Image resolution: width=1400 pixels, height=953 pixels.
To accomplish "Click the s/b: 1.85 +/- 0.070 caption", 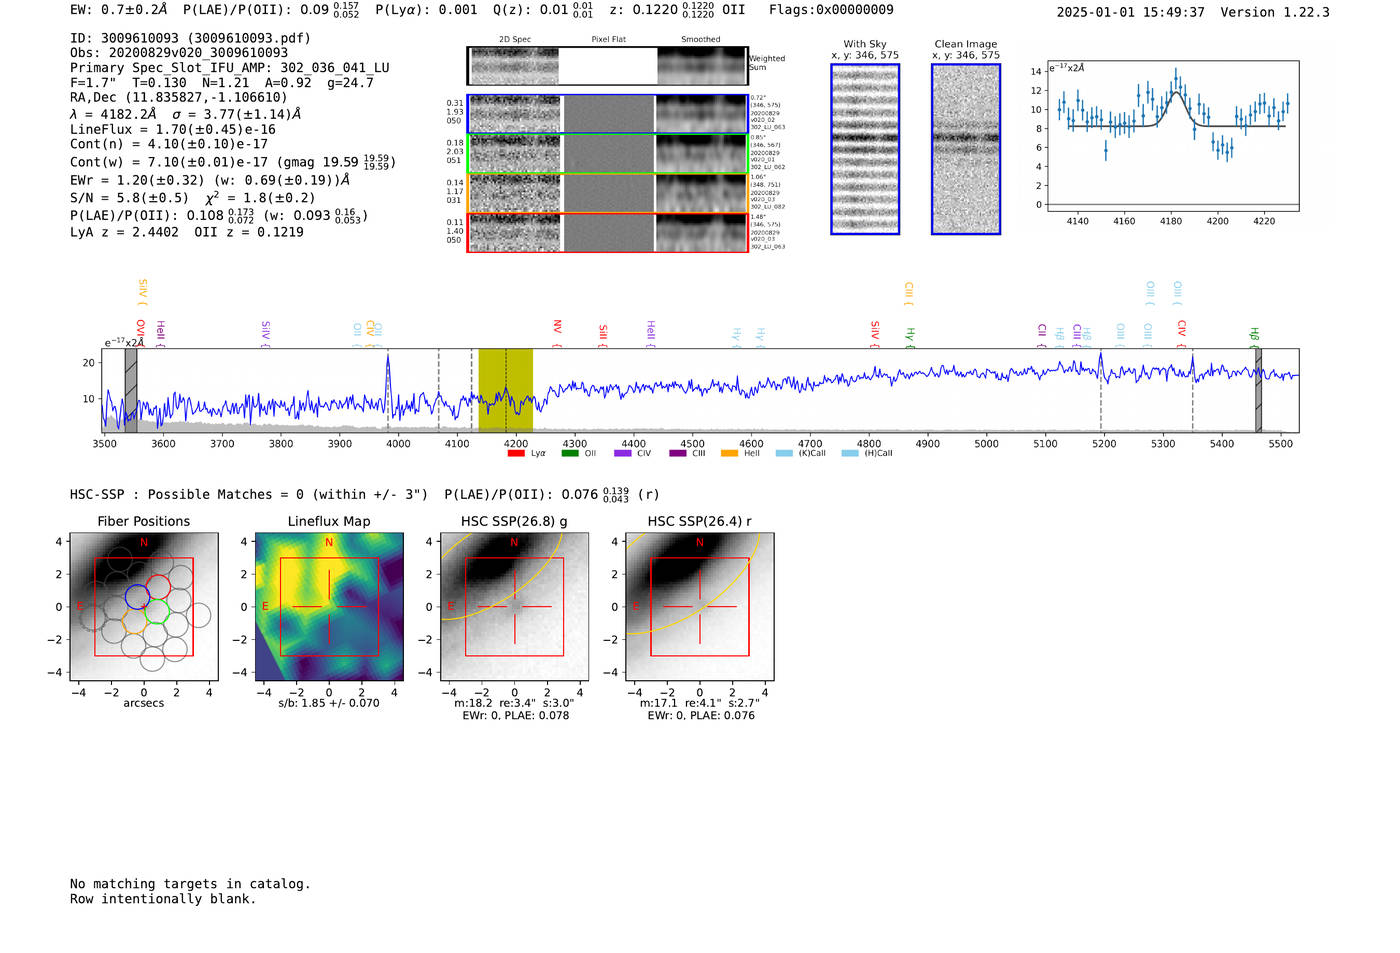I will point(329,703).
